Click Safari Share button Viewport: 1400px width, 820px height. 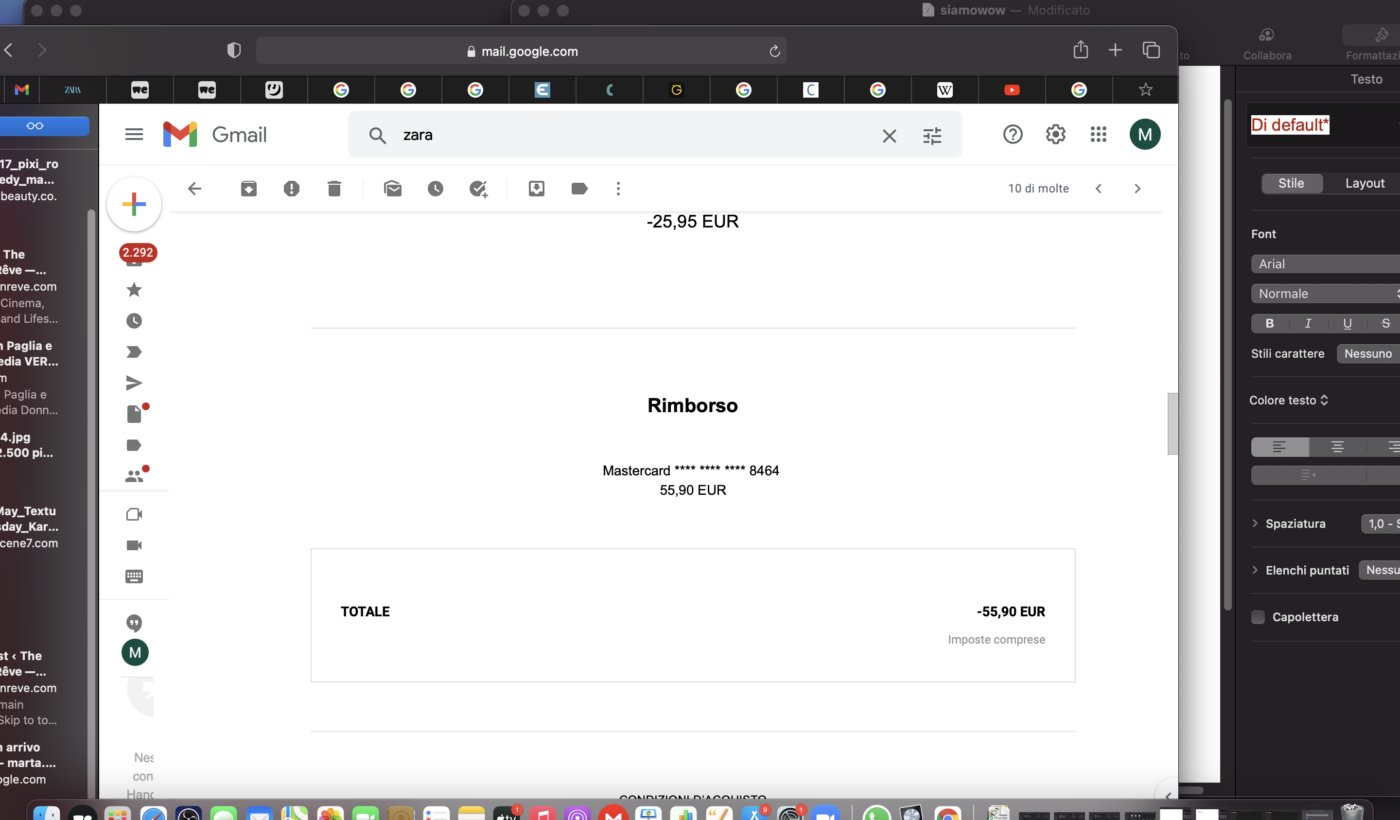[1080, 50]
